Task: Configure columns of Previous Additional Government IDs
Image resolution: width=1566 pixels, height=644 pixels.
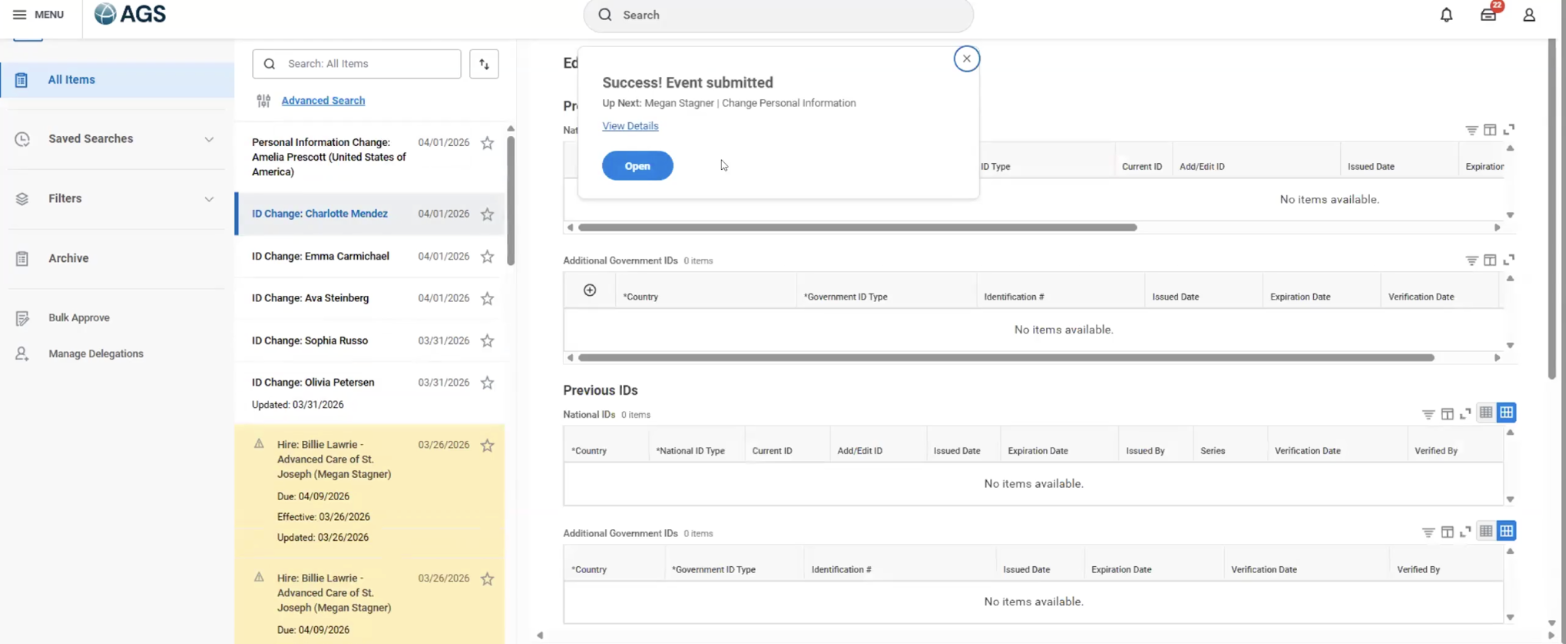Action: tap(1447, 532)
